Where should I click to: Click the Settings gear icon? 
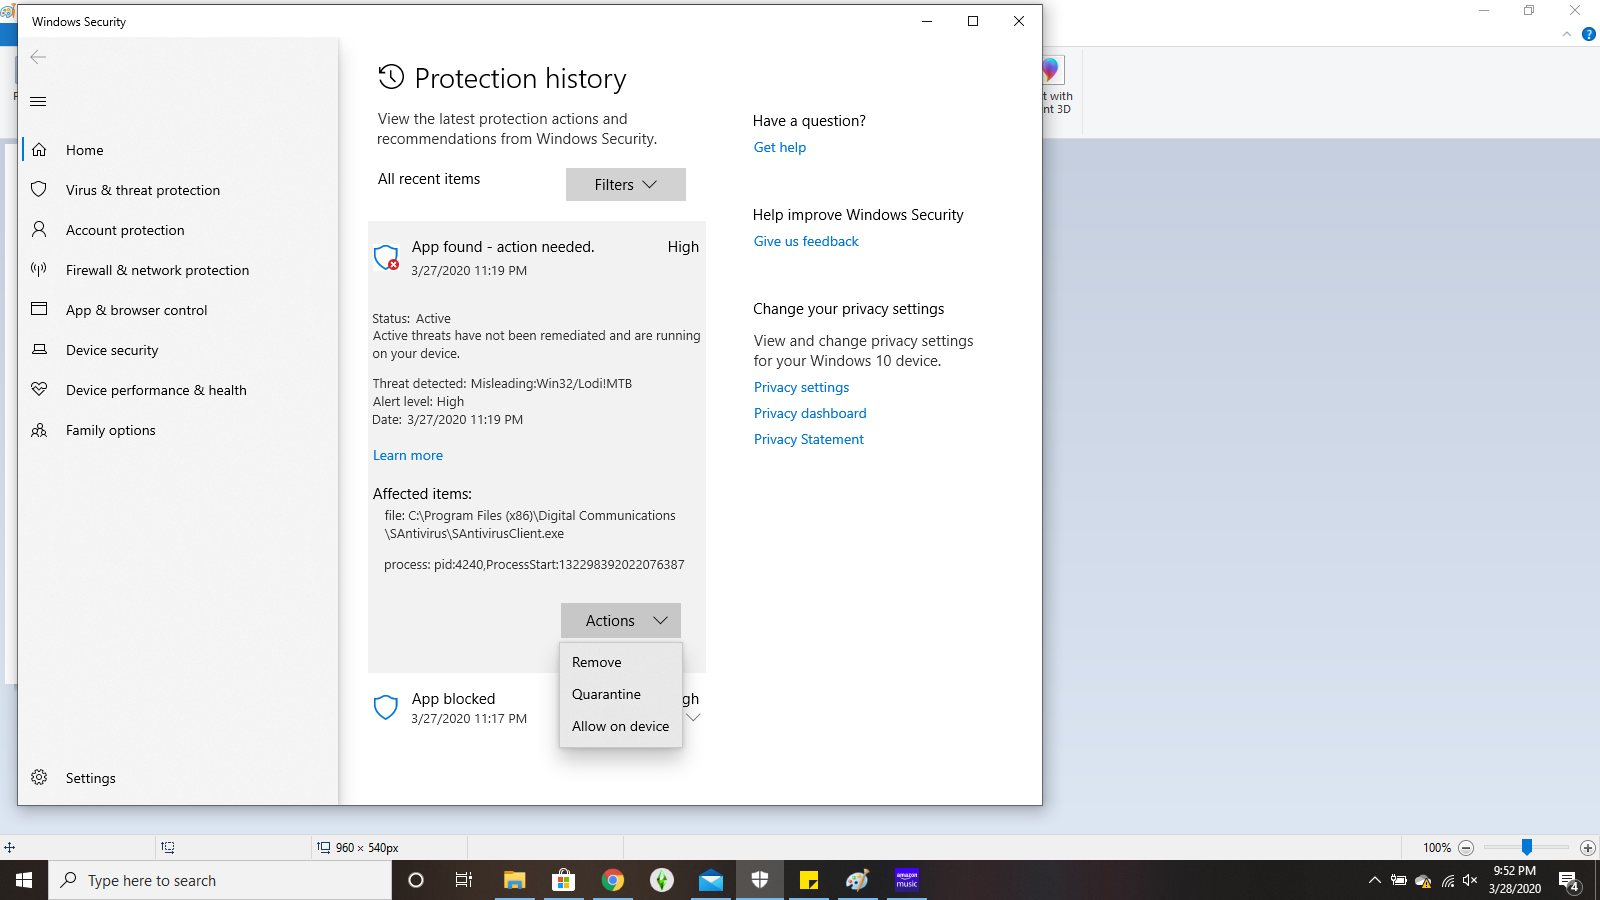pyautogui.click(x=39, y=777)
